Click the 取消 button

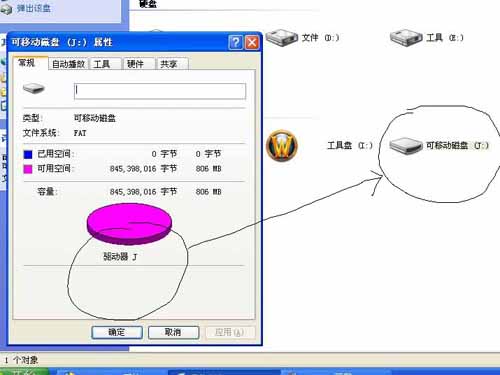[x=173, y=332]
